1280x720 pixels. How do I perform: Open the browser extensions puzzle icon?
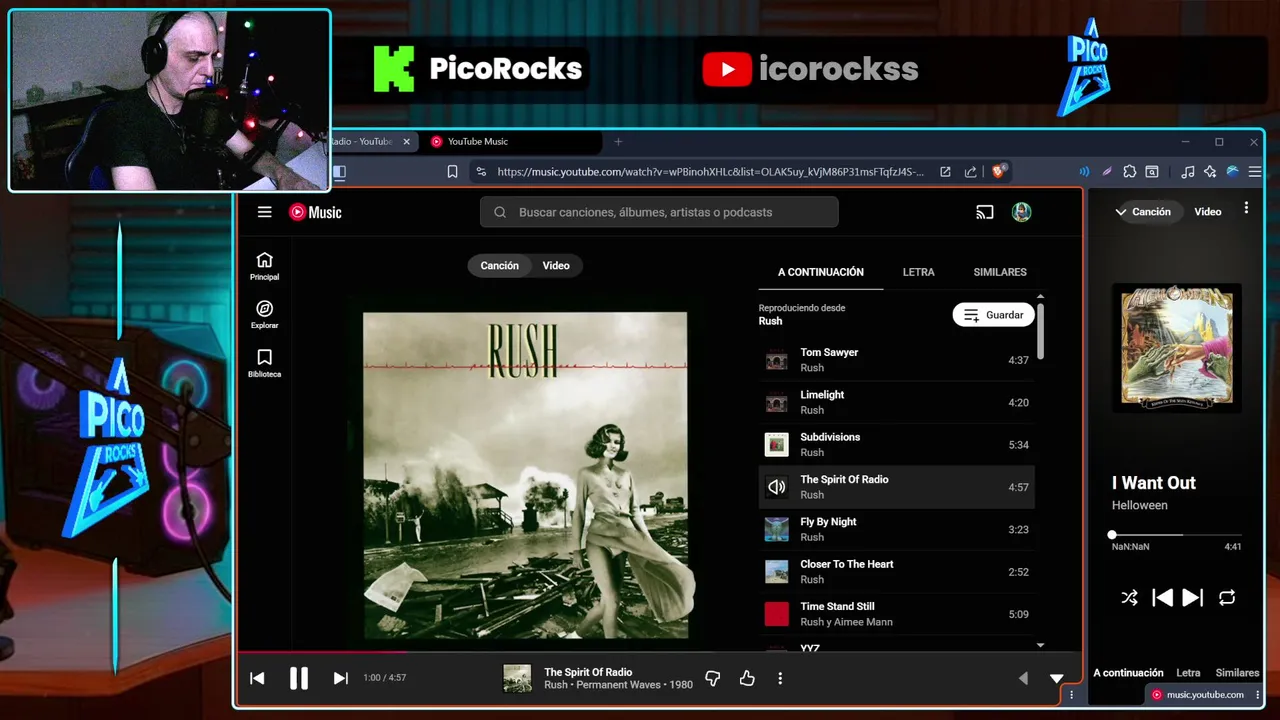(x=1130, y=172)
